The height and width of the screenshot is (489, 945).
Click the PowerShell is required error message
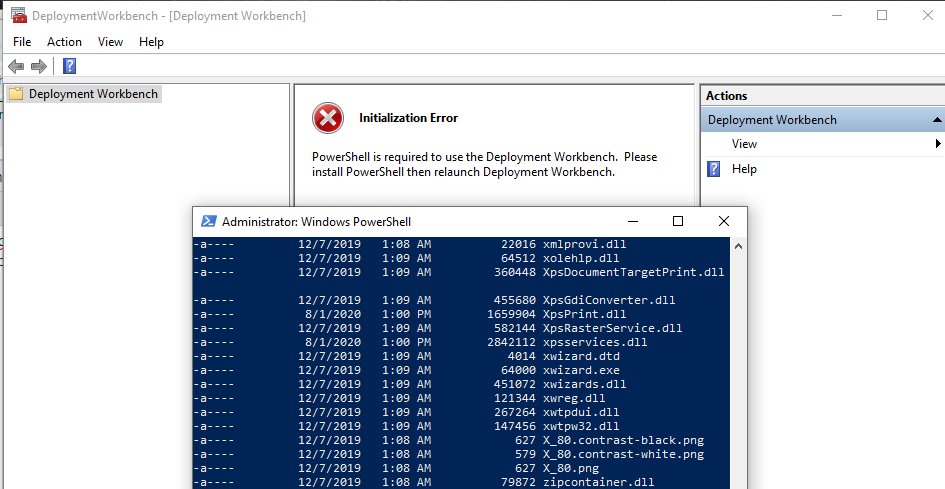coord(485,164)
